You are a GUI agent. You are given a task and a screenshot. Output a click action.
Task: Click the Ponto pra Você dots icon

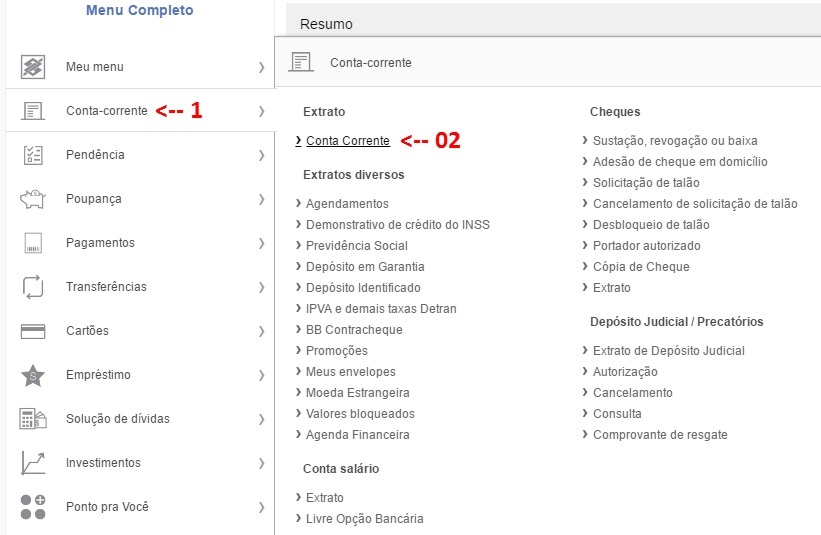coord(33,507)
